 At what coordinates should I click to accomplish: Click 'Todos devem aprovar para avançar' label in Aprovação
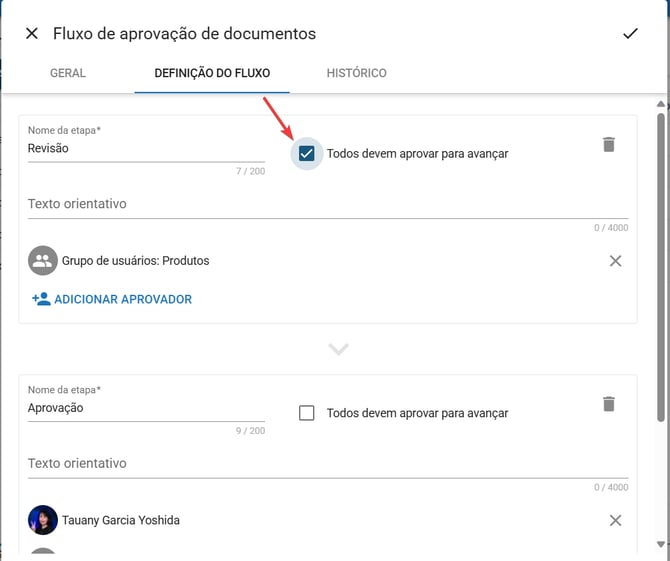pos(417,413)
